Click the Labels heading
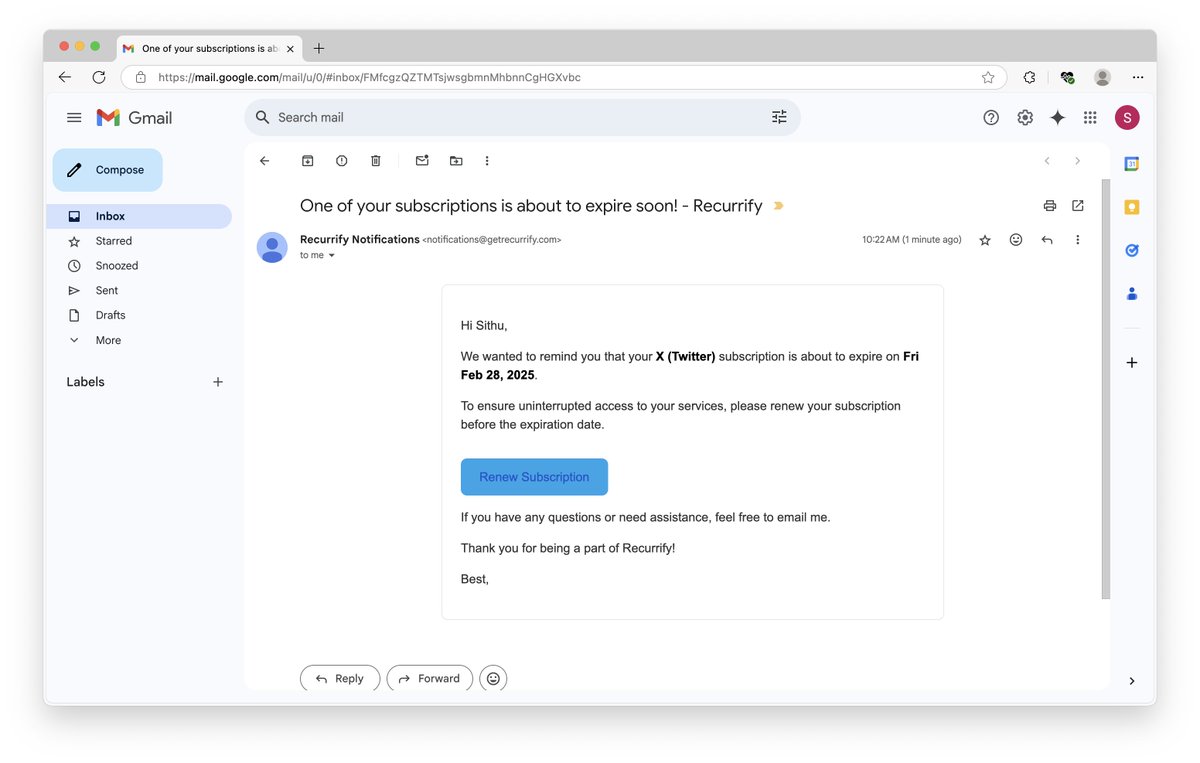Screen dimensions: 1200x763 (x=85, y=382)
